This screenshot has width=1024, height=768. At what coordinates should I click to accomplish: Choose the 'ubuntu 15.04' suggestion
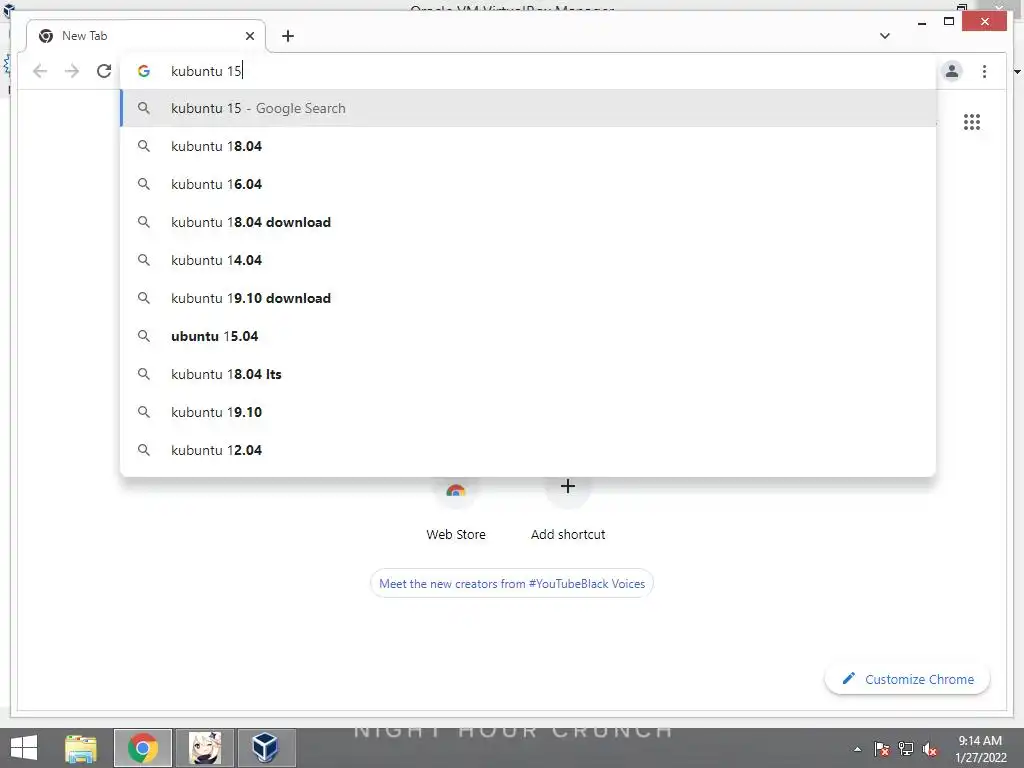[528, 336]
